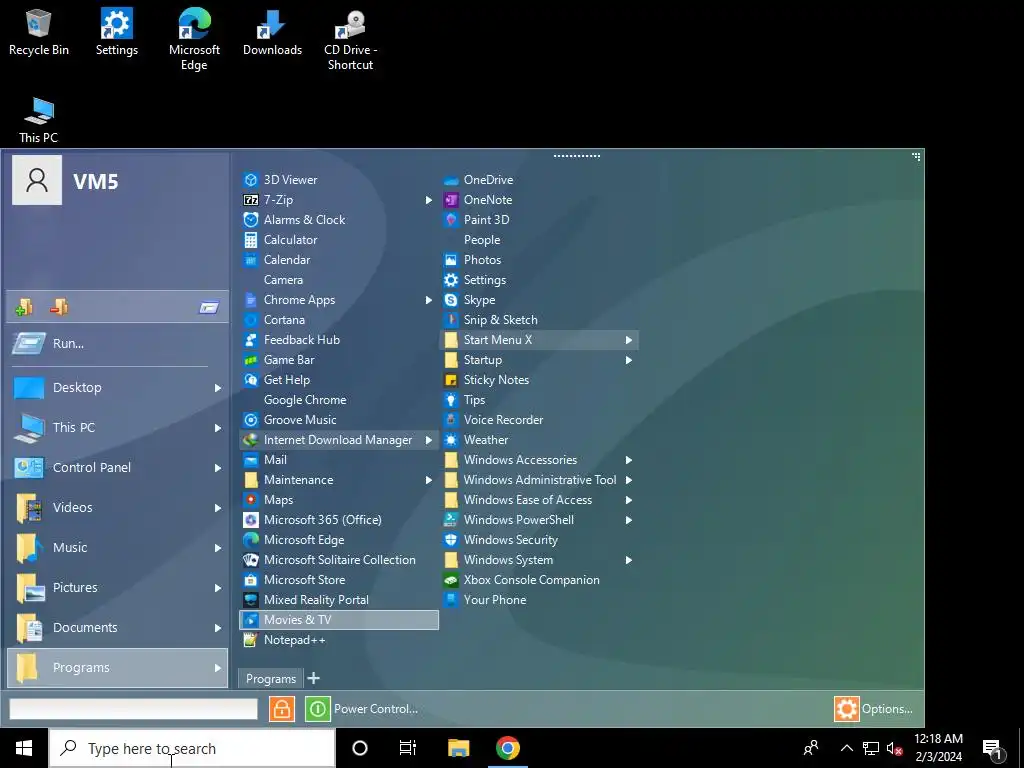Select the Programs tab at bottom

pos(271,679)
